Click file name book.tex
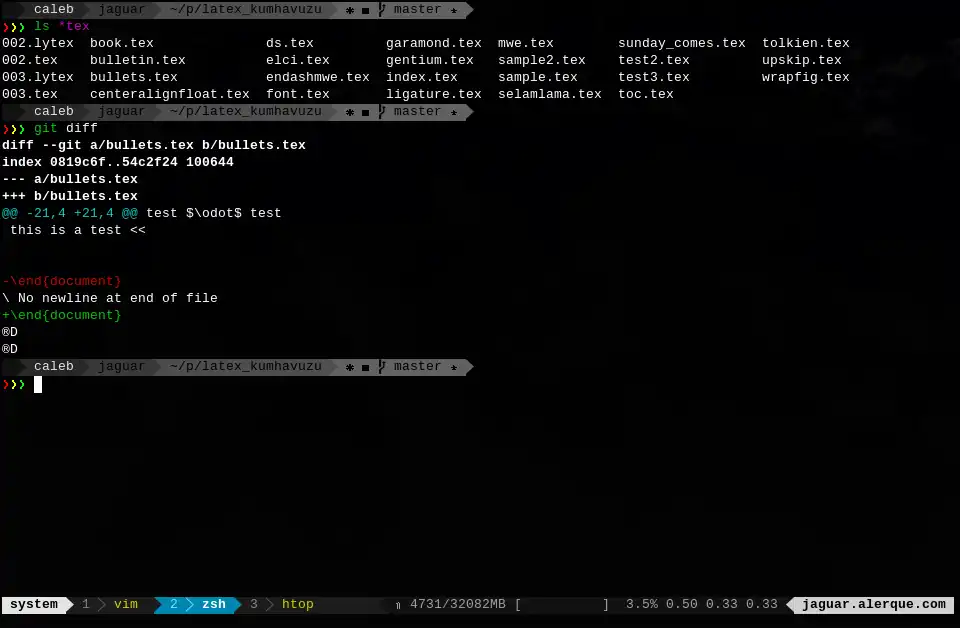Viewport: 960px width, 628px height. click(122, 43)
